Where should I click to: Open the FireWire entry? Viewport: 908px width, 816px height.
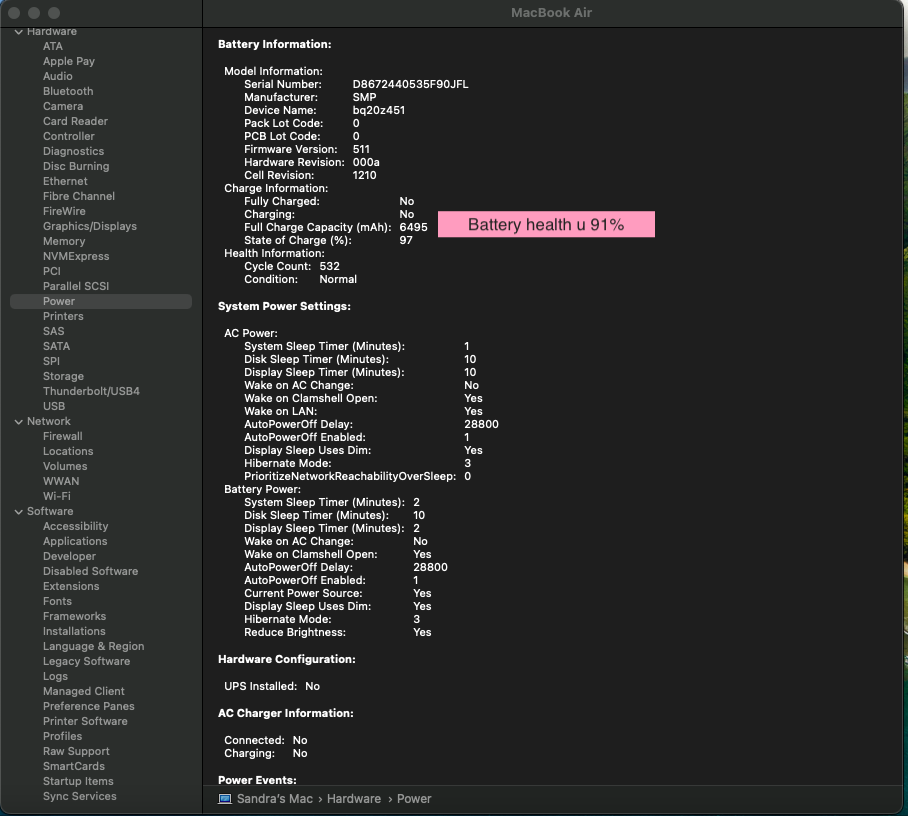click(x=64, y=211)
